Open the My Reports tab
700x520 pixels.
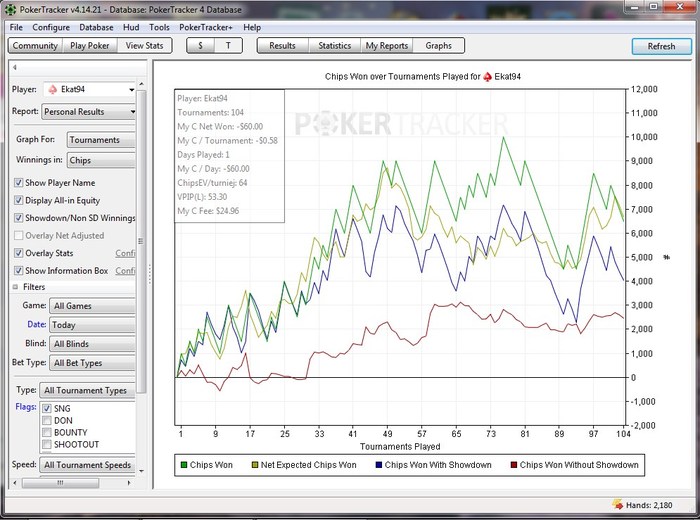point(387,46)
